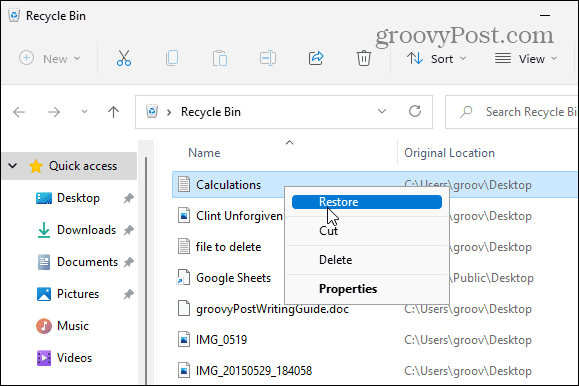
Task: Open the Sort options dropdown
Action: (437, 59)
